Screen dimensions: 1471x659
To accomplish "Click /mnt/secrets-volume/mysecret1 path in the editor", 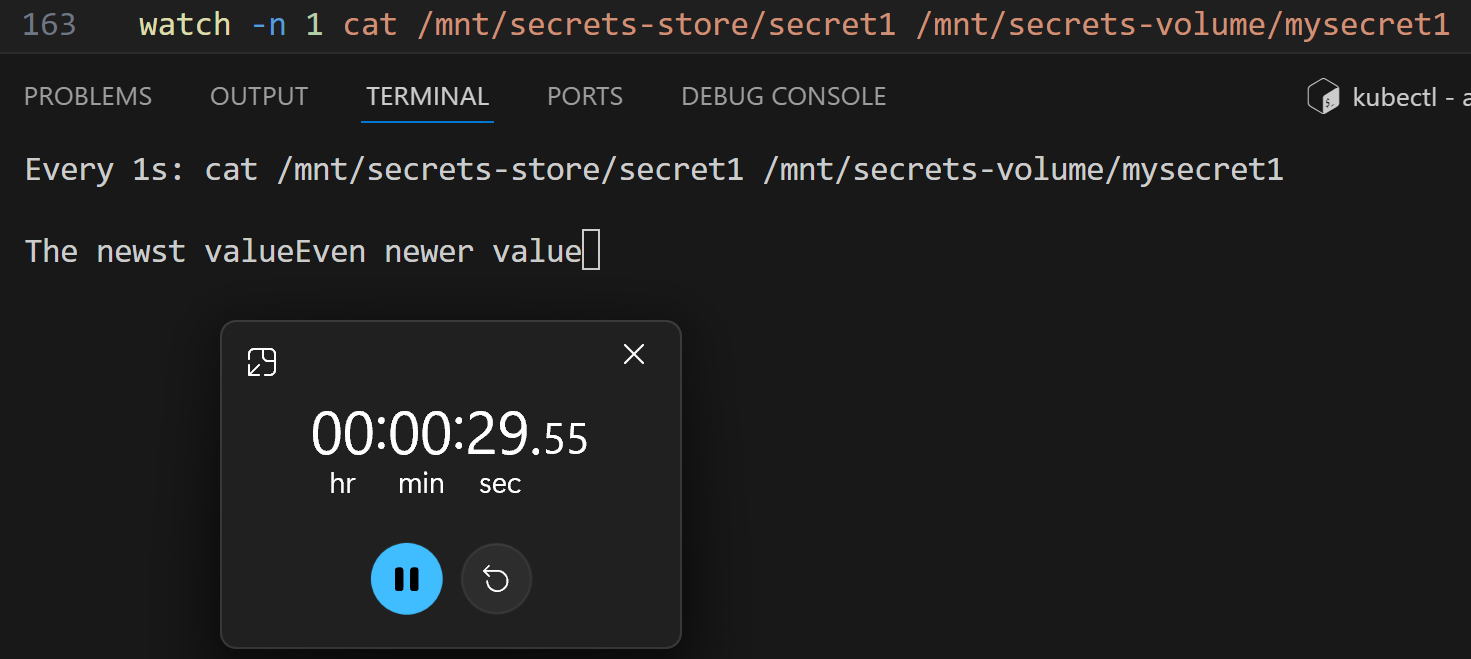I will click(x=1182, y=24).
